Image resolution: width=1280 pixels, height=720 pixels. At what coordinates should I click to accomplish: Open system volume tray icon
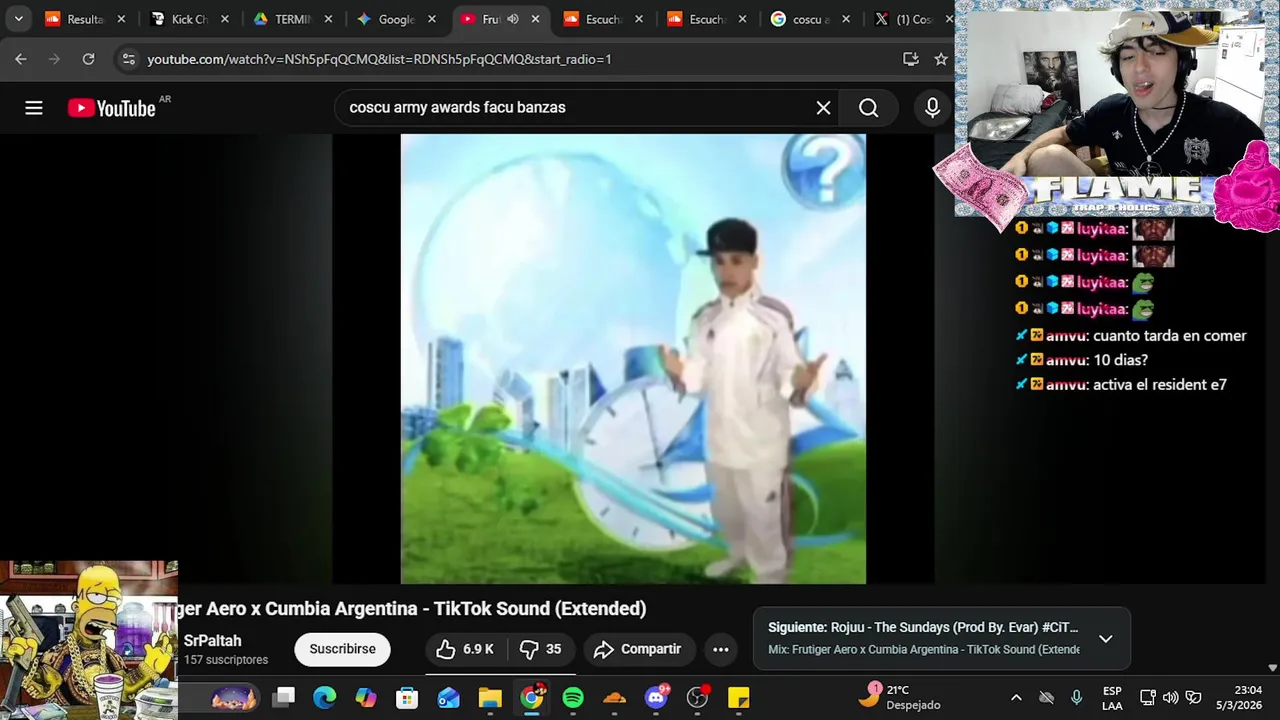pos(1170,698)
